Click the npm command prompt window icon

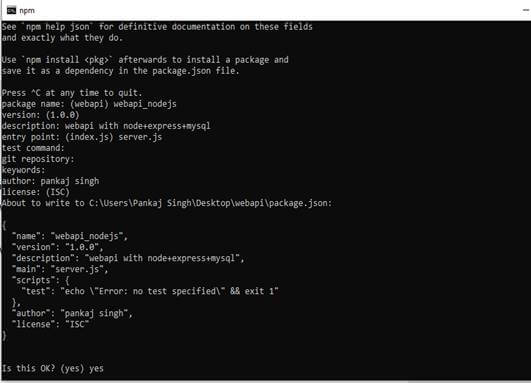11,10
